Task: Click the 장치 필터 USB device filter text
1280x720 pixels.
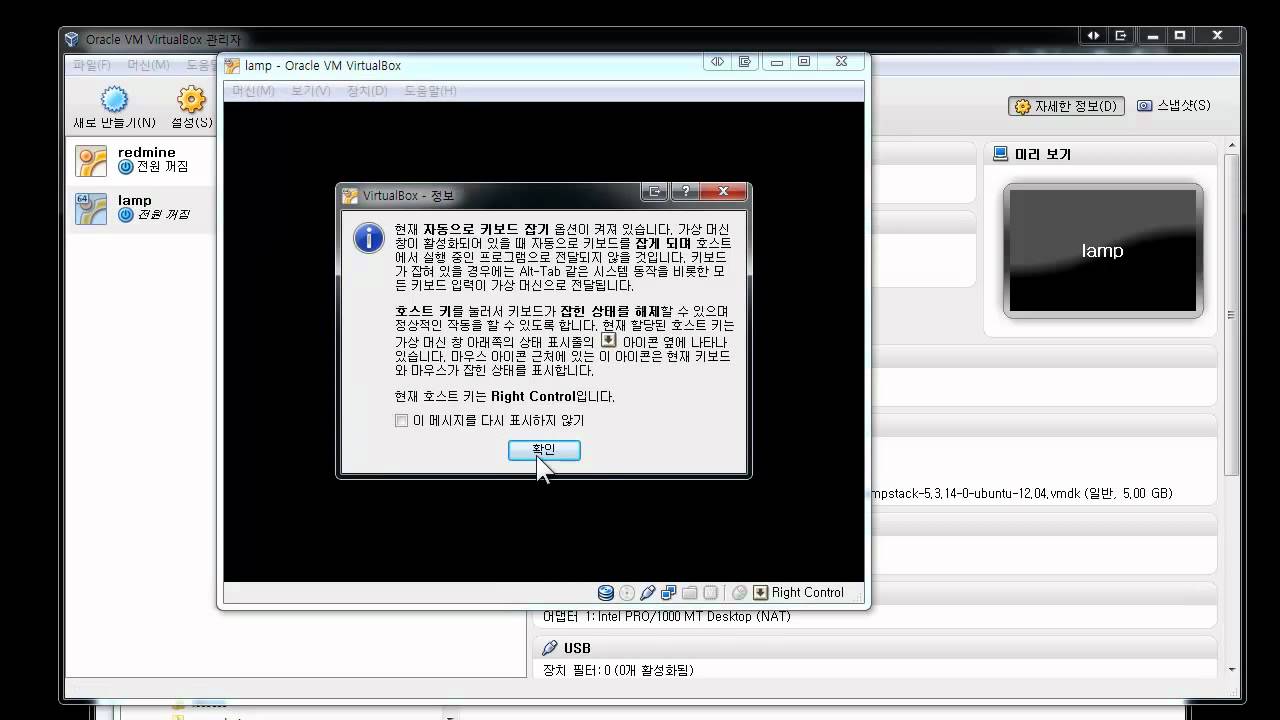Action: [x=618, y=670]
